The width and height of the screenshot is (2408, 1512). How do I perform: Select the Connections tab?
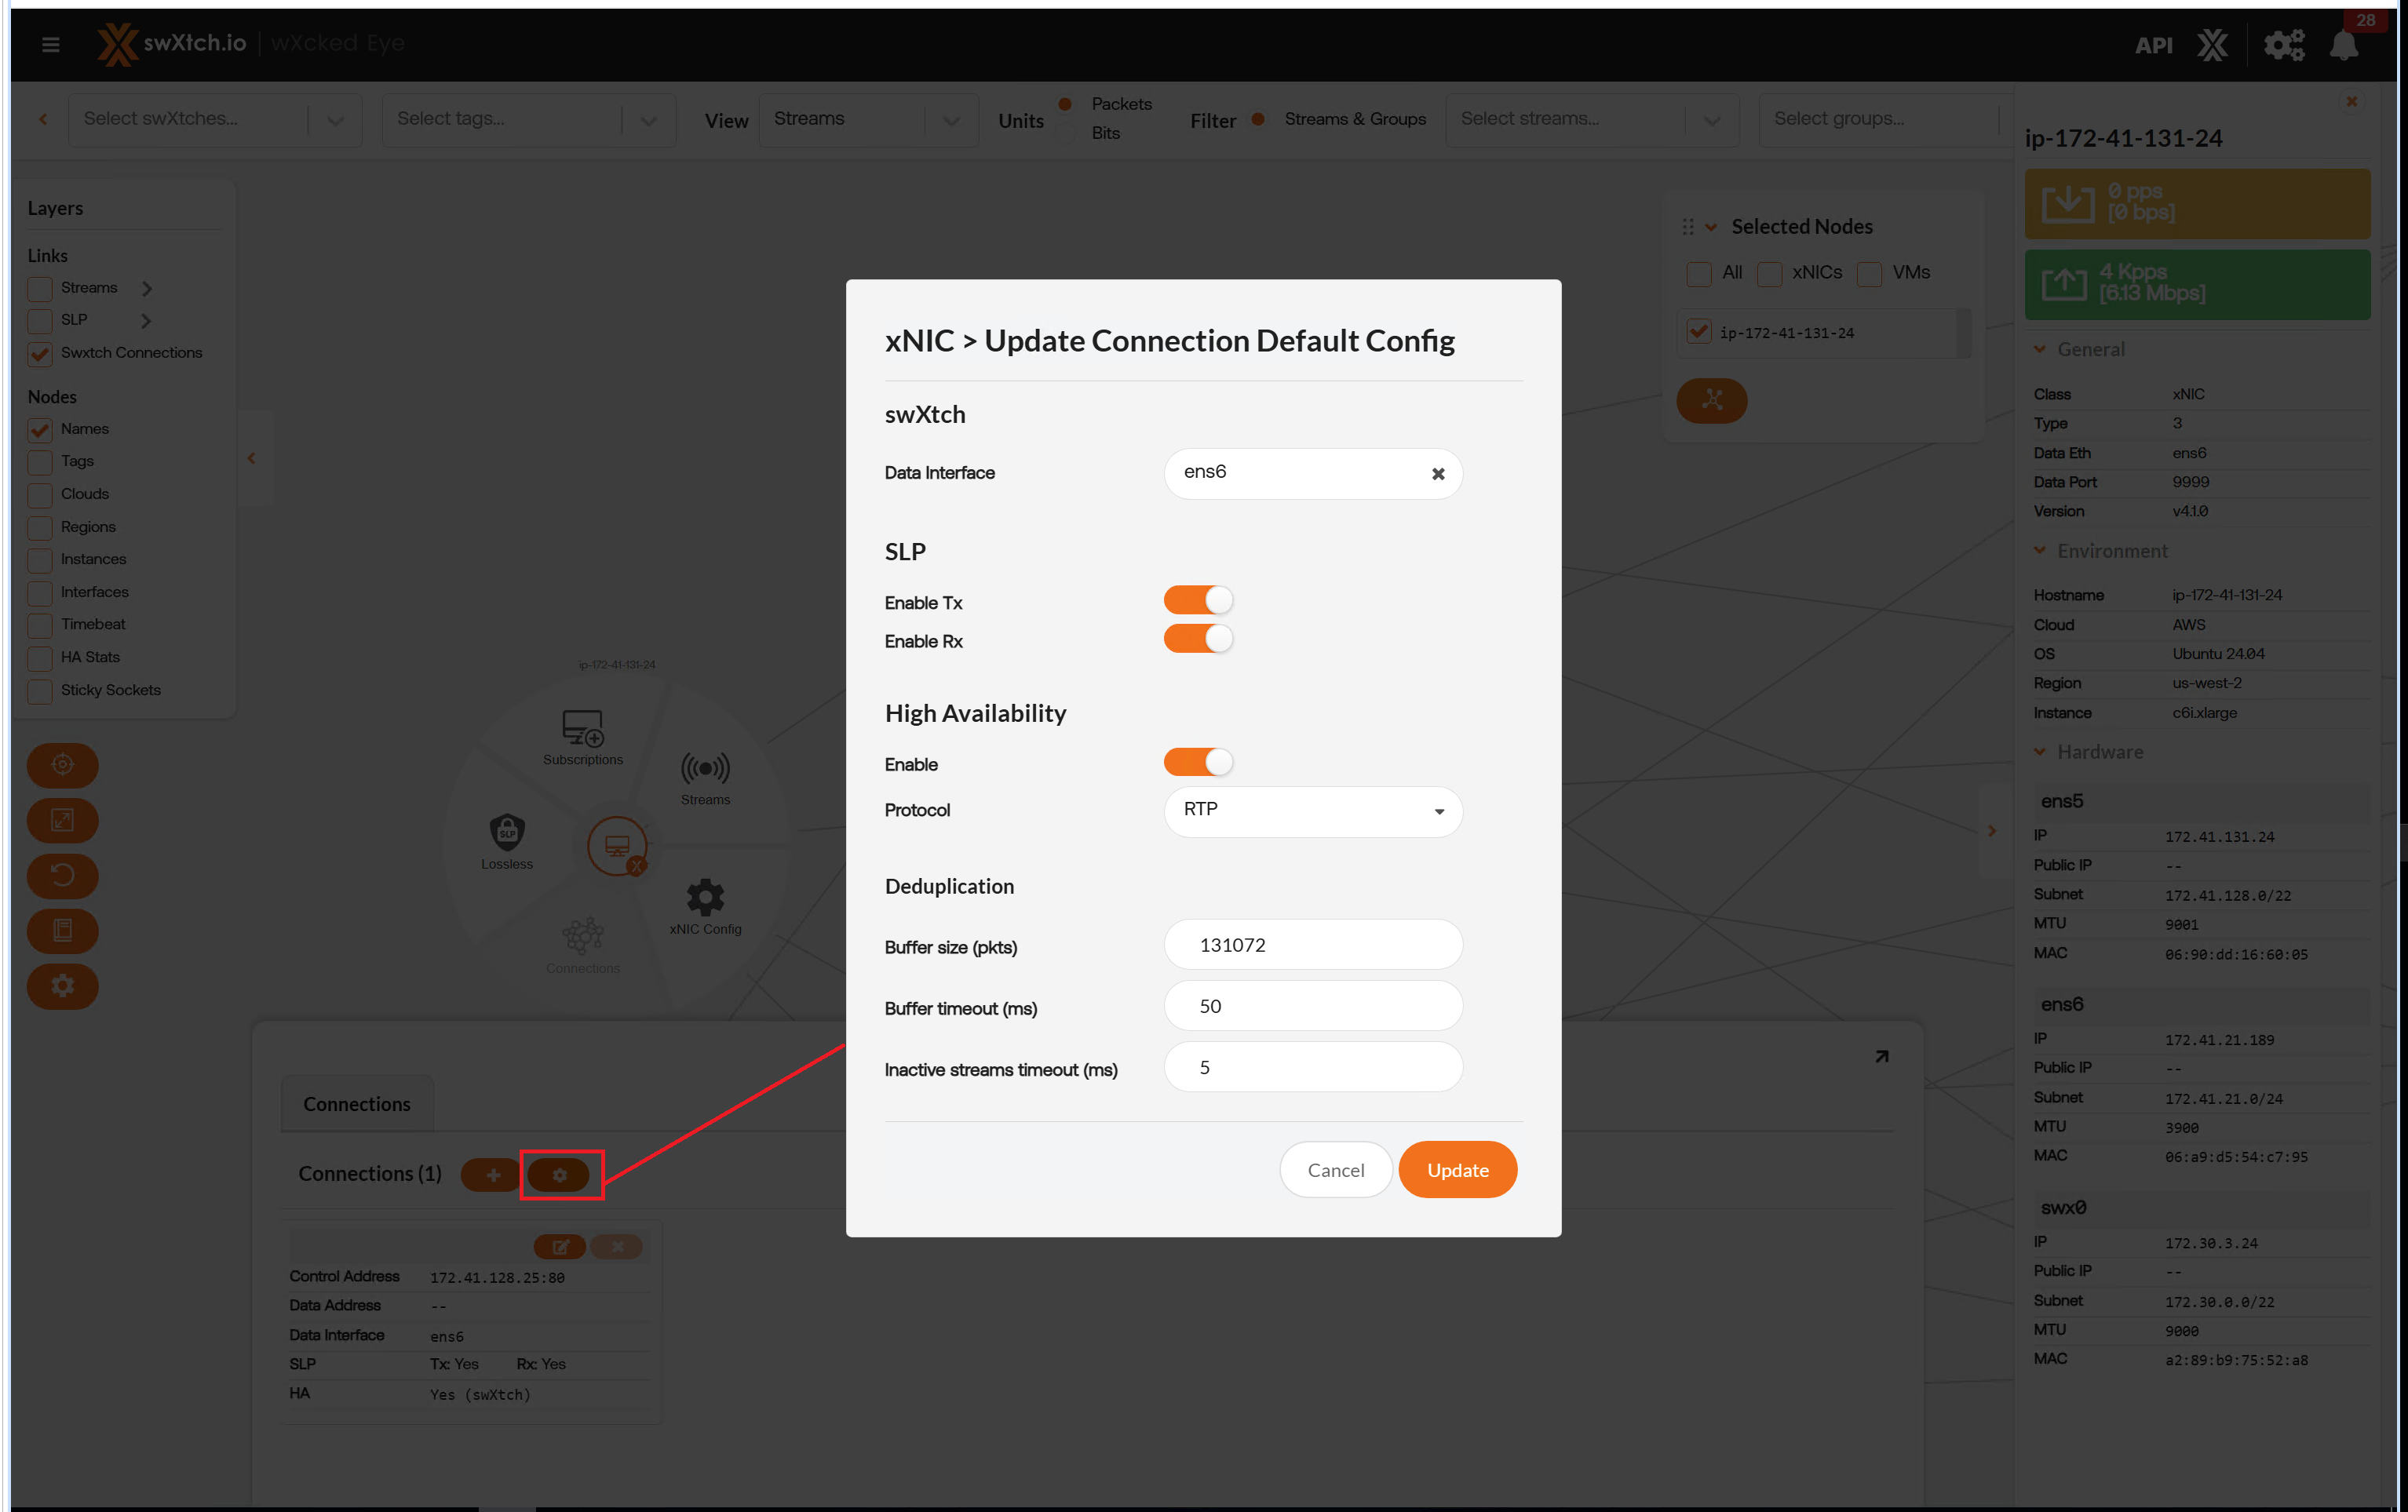pos(357,1104)
